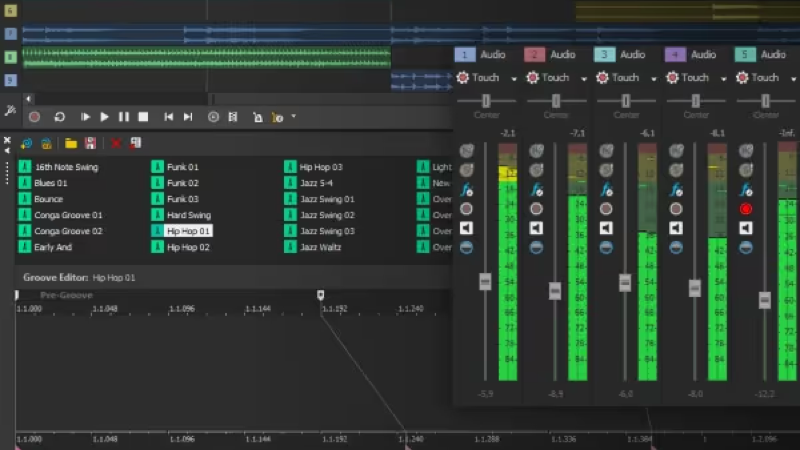
Task: Click the last groove toolbar icon
Action: pyautogui.click(x=135, y=143)
